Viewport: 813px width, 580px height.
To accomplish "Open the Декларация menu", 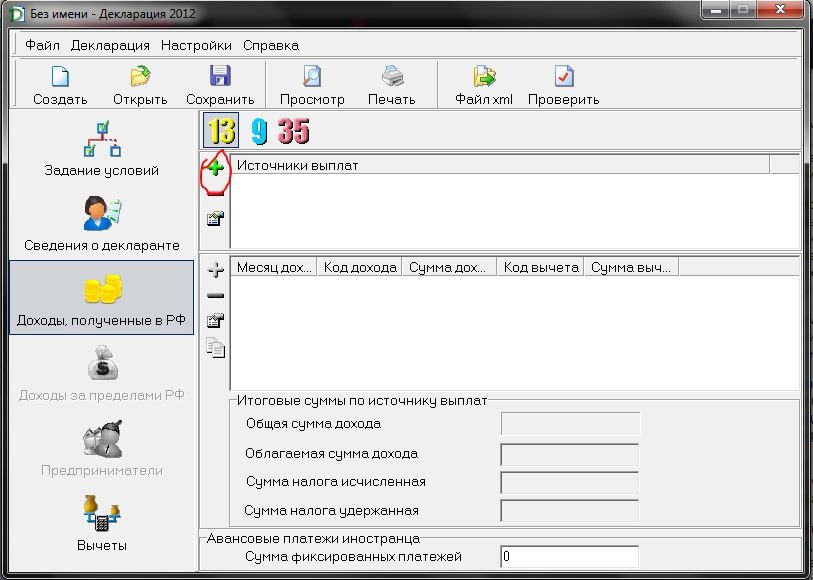I will coord(110,46).
